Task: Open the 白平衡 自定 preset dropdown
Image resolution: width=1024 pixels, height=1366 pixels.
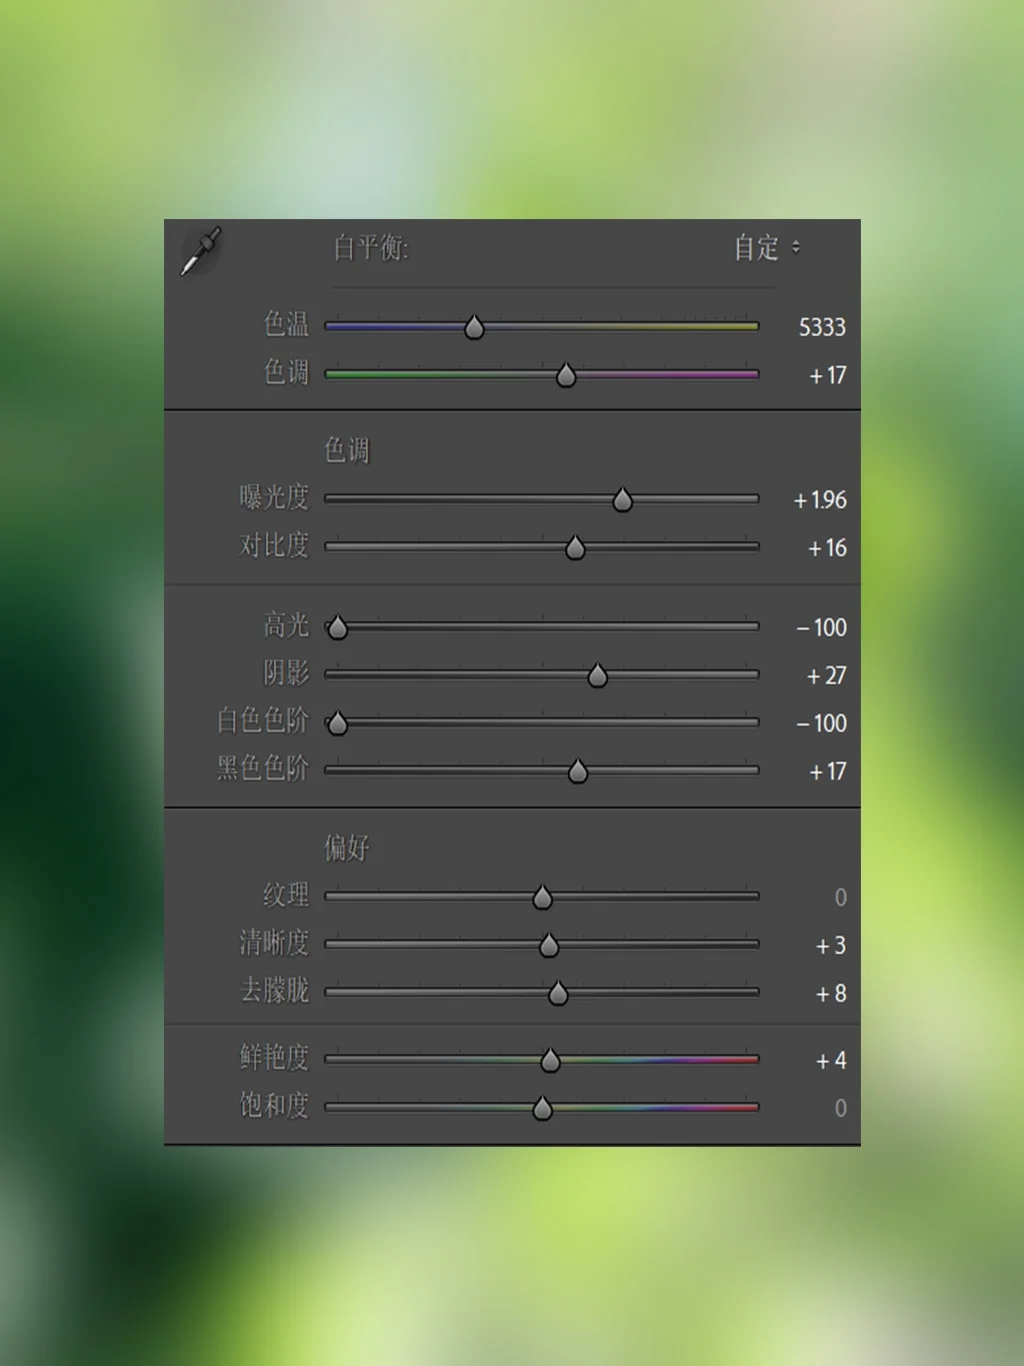Action: click(x=767, y=247)
